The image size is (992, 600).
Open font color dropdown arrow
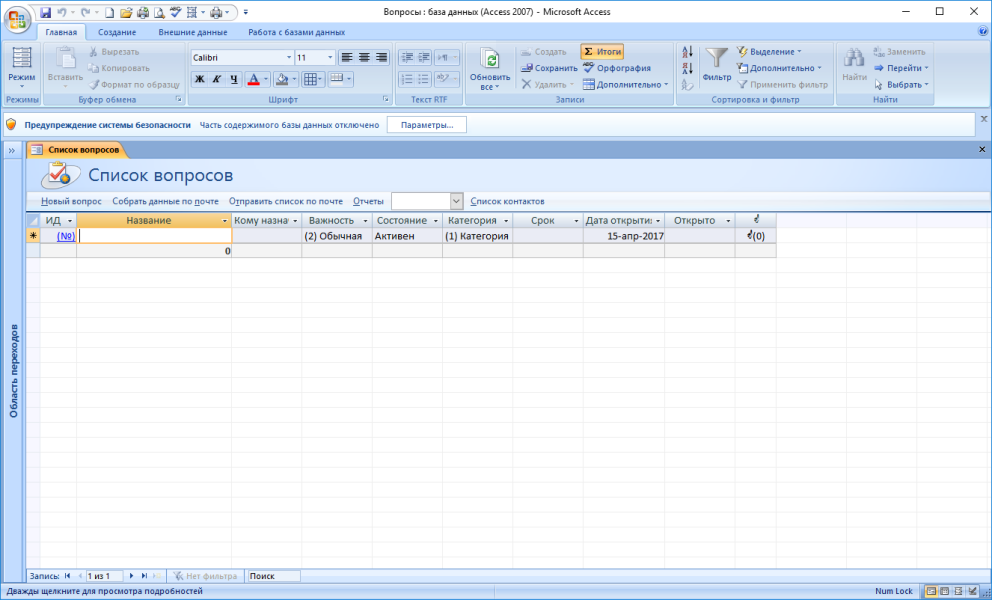[x=266, y=79]
